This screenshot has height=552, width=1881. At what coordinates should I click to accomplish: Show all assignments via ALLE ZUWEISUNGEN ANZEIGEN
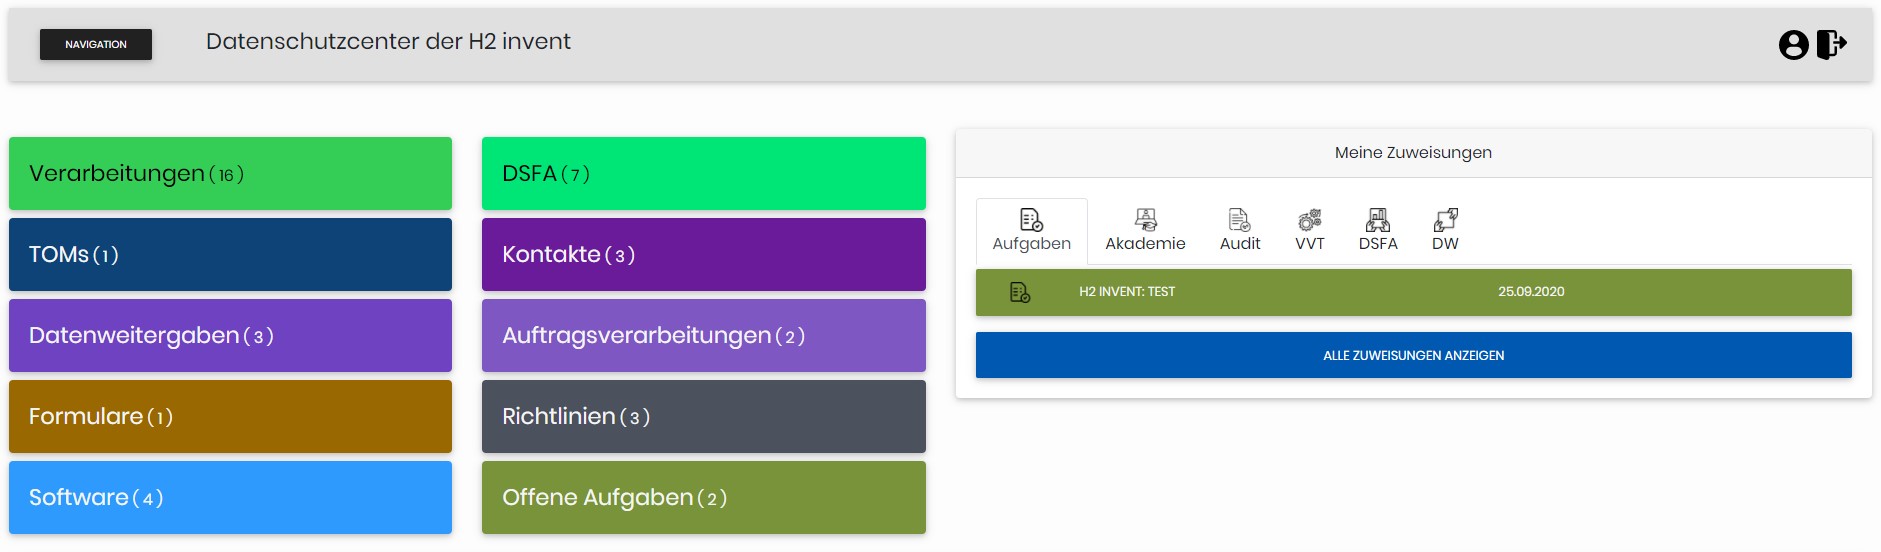point(1413,355)
